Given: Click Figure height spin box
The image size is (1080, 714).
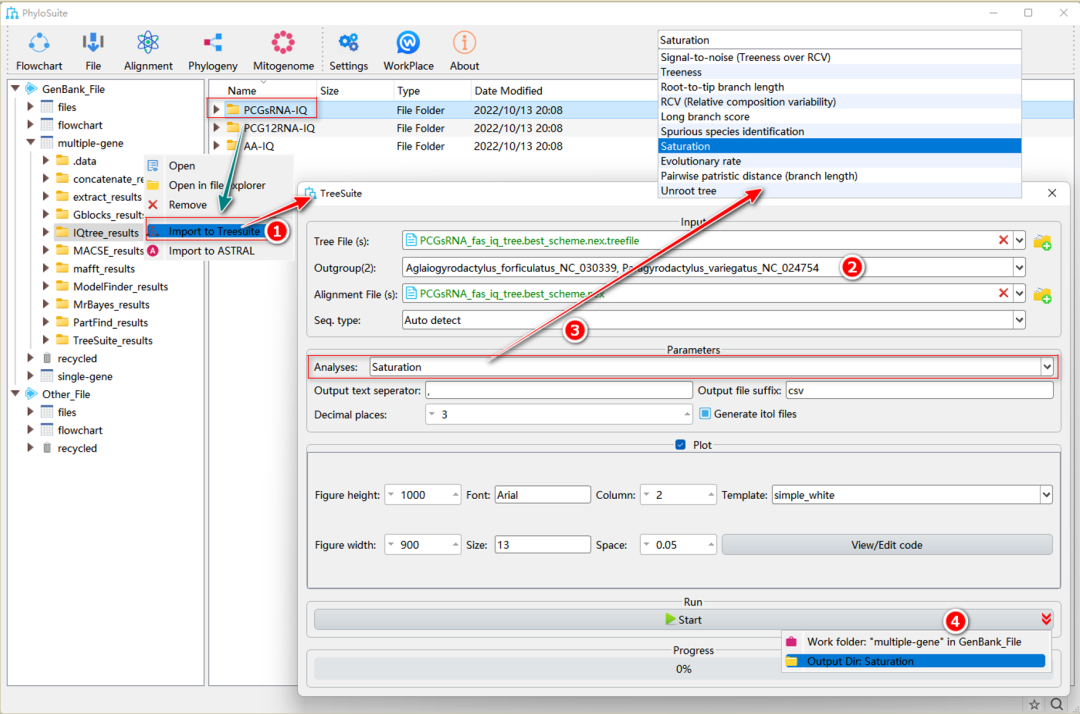Looking at the screenshot, I should (422, 495).
